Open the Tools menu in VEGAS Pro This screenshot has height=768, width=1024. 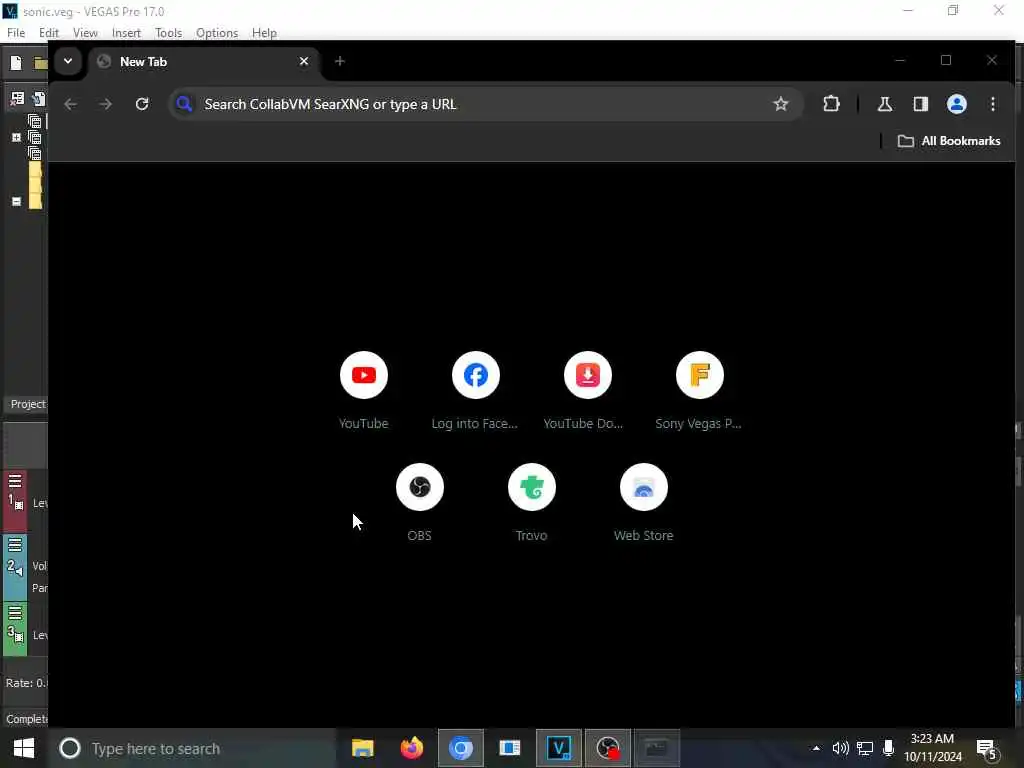(168, 33)
